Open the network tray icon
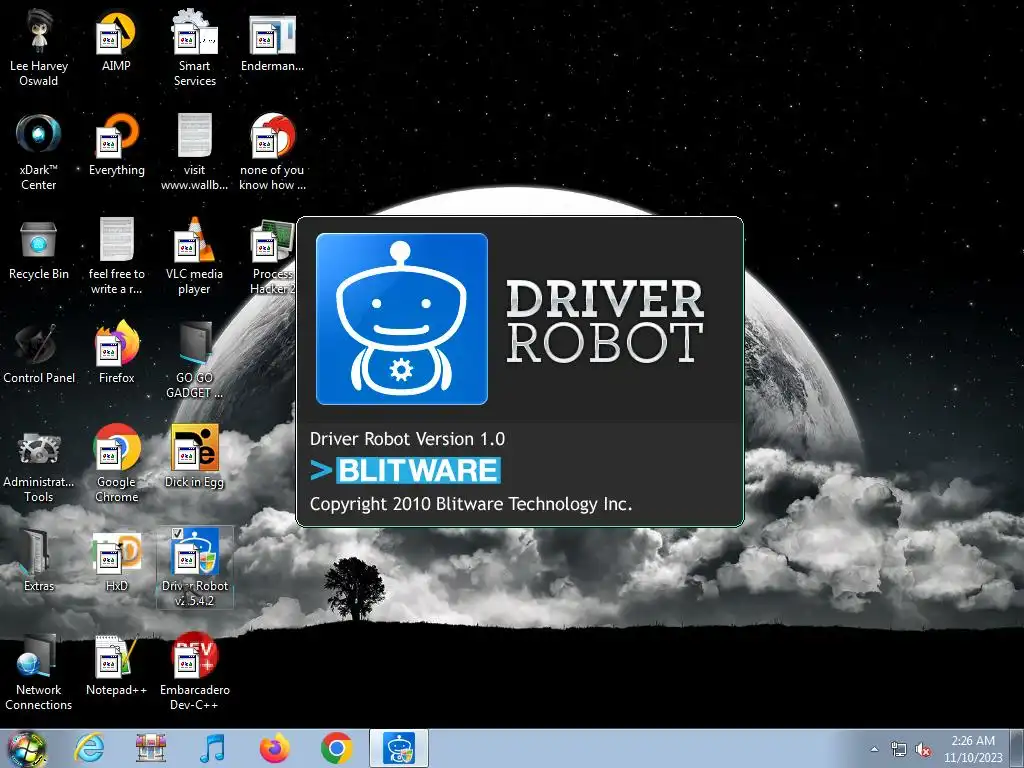Screen dimensions: 1024x768 tap(899, 750)
